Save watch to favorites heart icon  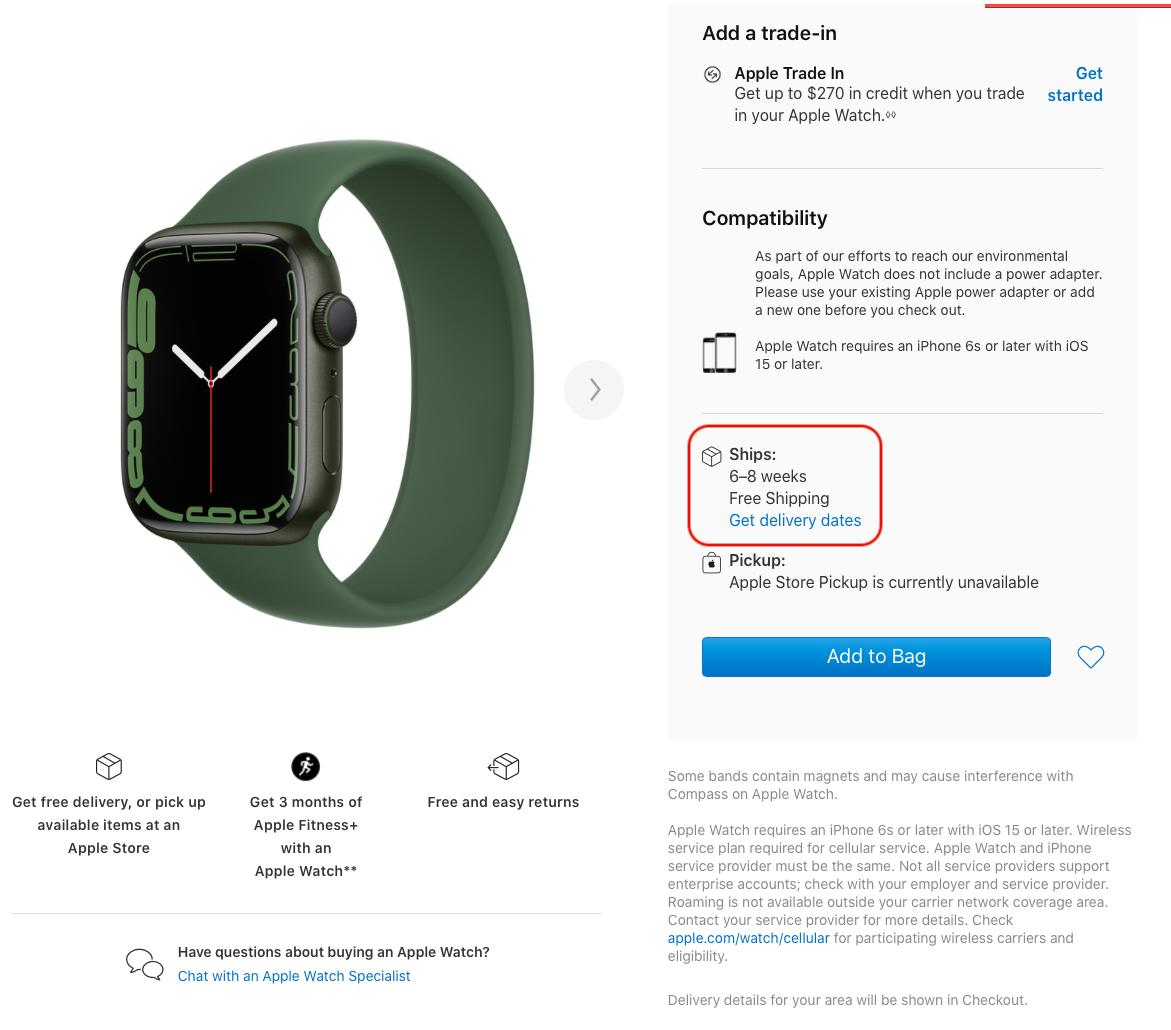[x=1090, y=657]
